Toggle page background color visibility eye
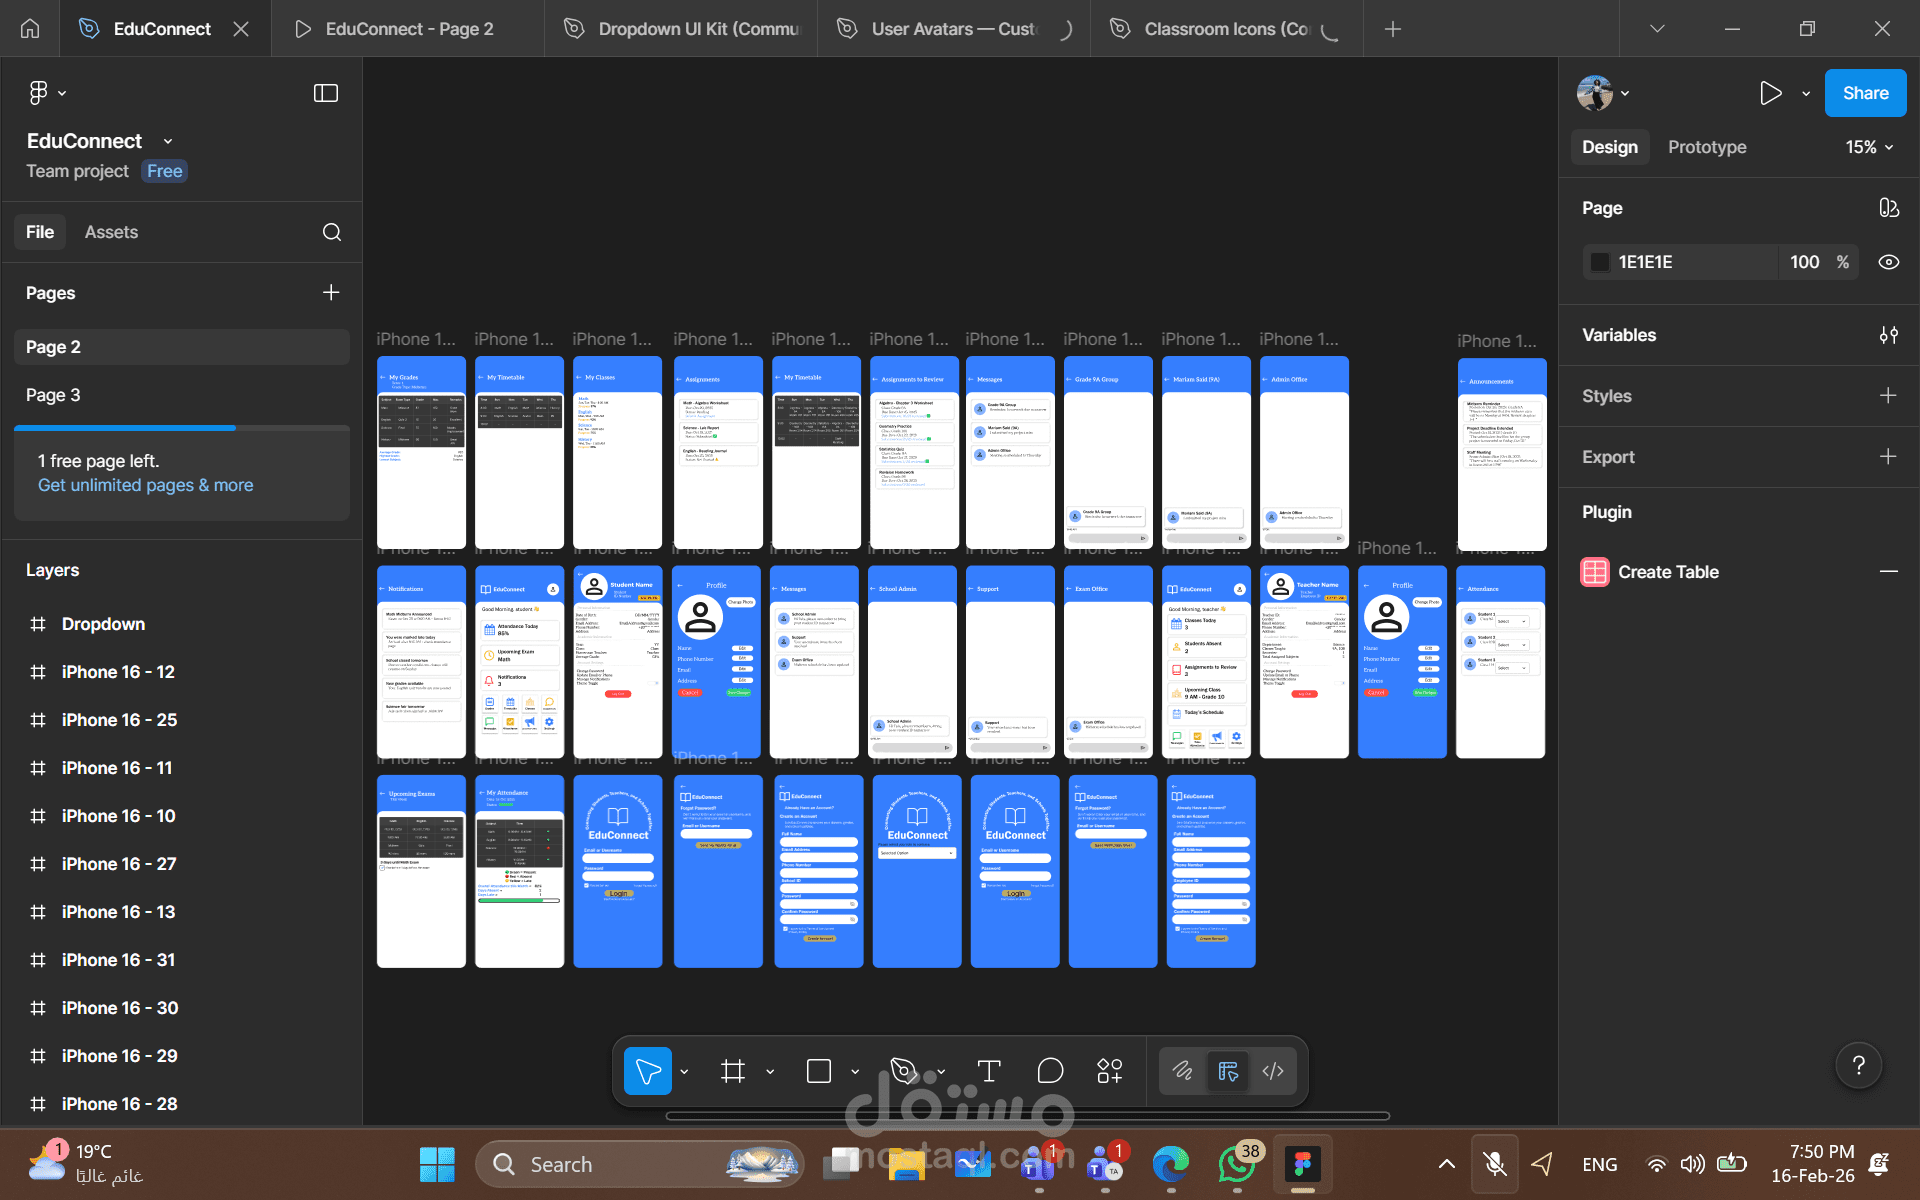The image size is (1920, 1200). coord(1888,262)
